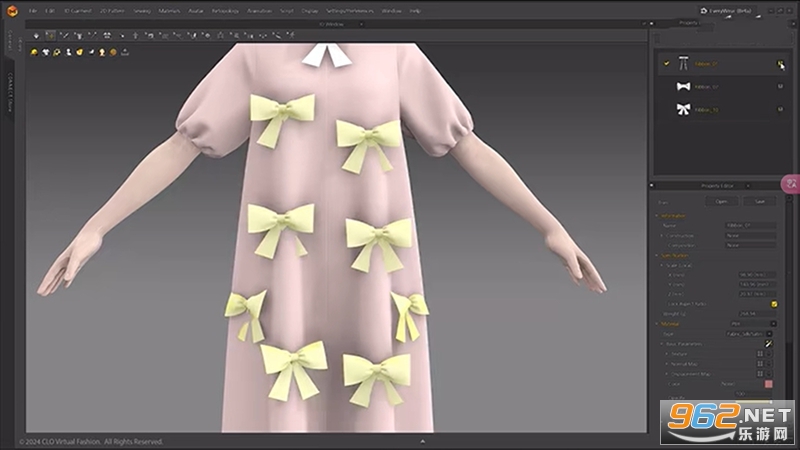
Task: Select the full bow thumbnail in the list
Action: click(683, 109)
